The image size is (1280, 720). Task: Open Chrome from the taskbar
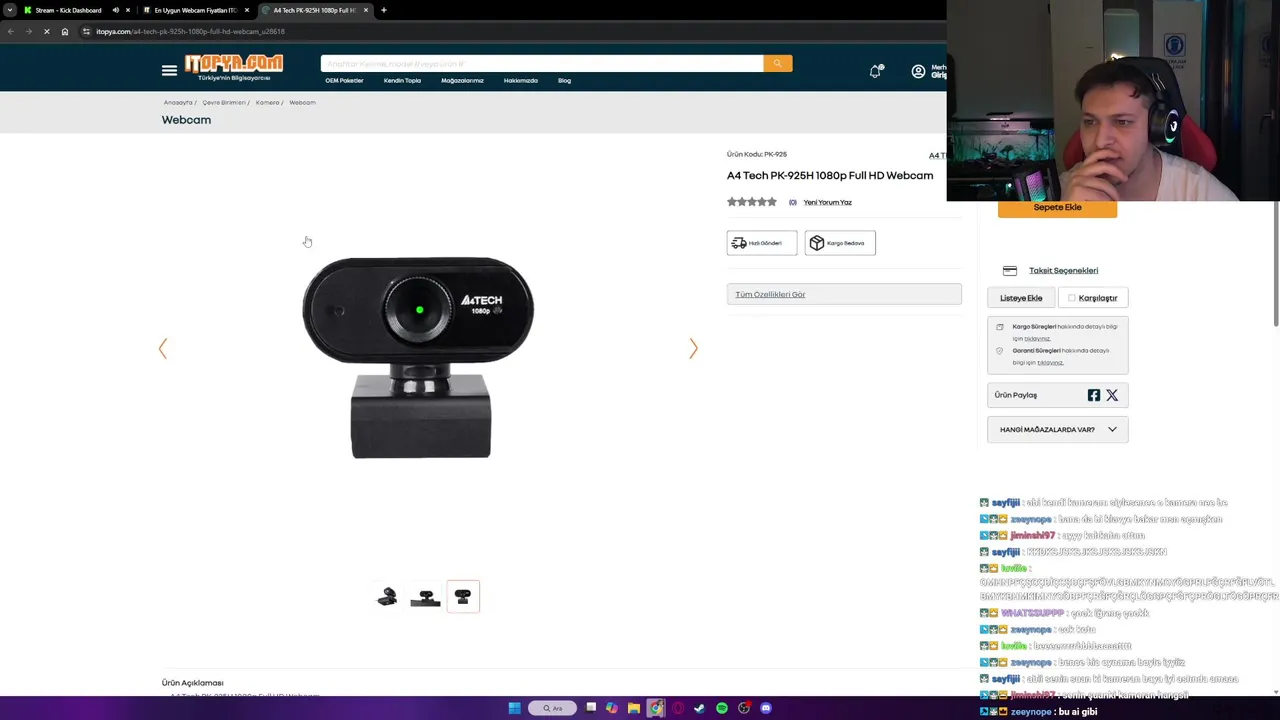coord(656,708)
